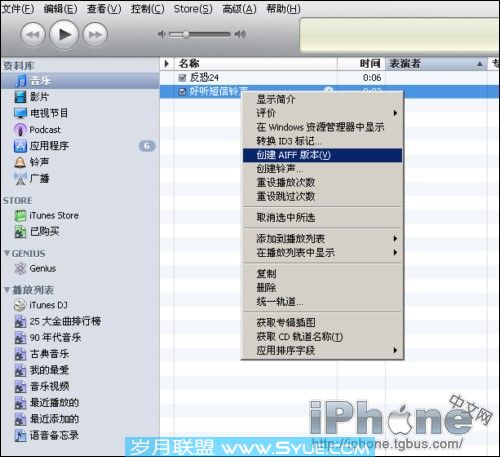Select the 广播 radio tower icon
The width and height of the screenshot is (500, 457).
coord(20,179)
